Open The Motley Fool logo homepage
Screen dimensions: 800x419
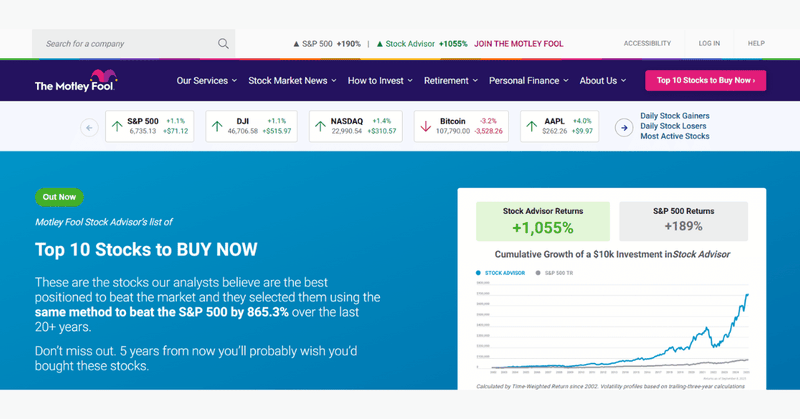76,81
